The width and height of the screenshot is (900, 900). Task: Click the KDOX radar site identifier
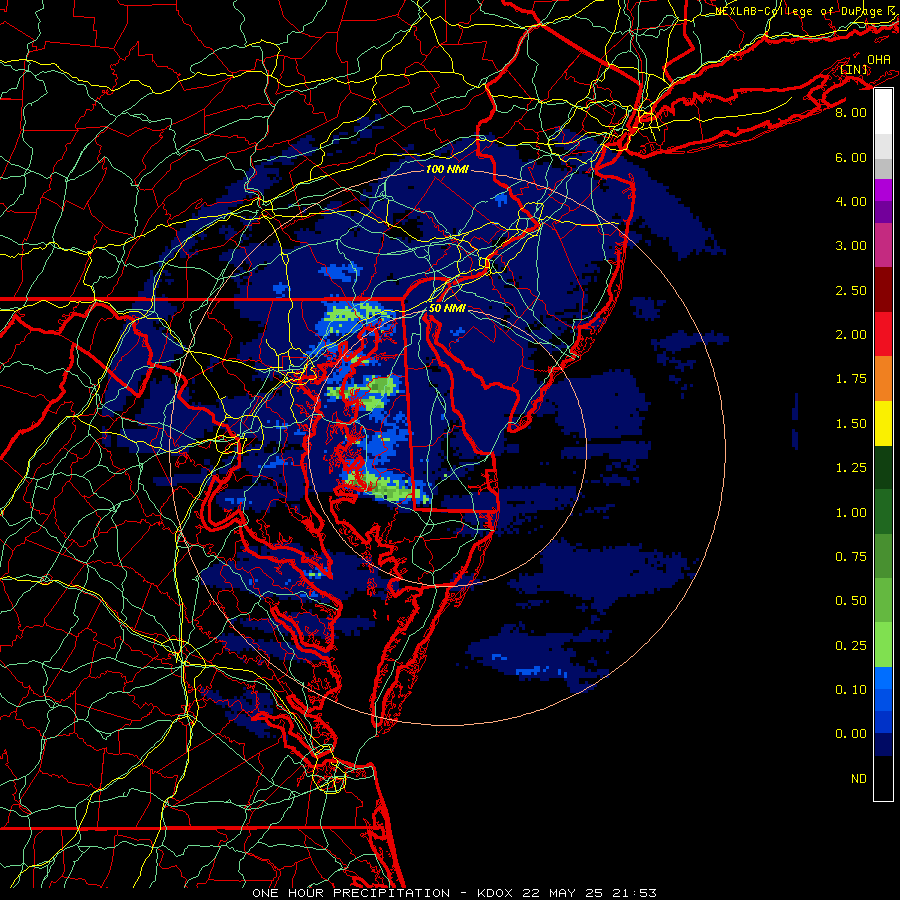coord(496,893)
